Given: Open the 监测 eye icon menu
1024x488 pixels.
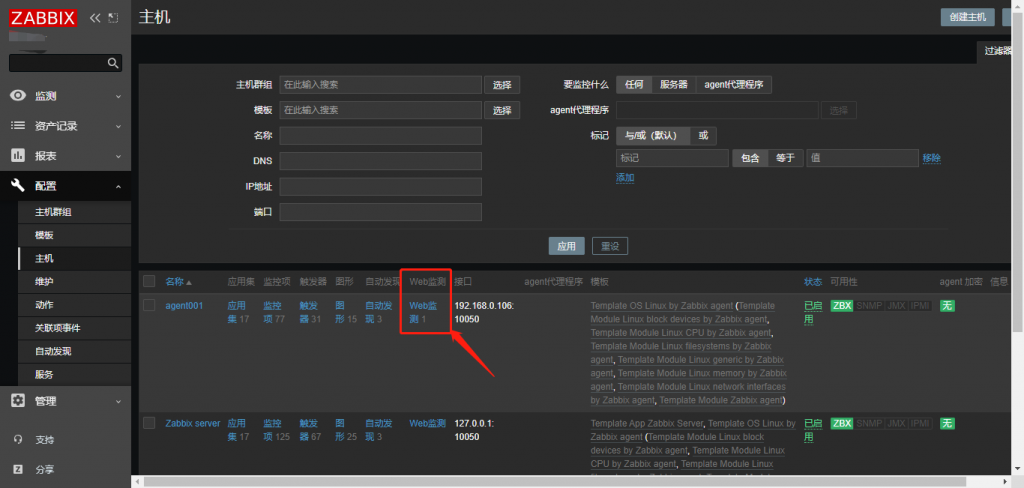Looking at the screenshot, I should pos(18,95).
